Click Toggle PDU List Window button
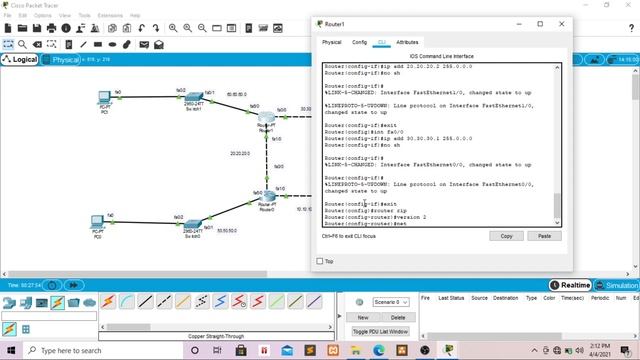Image resolution: width=640 pixels, height=360 pixels. pyautogui.click(x=380, y=331)
